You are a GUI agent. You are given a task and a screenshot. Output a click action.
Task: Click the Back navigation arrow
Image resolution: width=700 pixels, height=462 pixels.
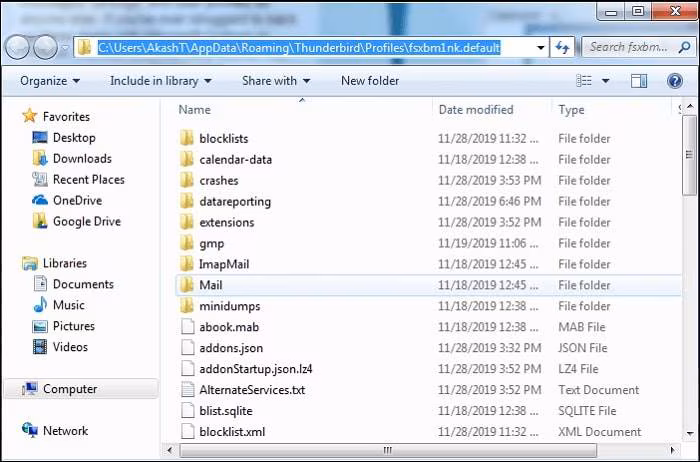point(18,47)
